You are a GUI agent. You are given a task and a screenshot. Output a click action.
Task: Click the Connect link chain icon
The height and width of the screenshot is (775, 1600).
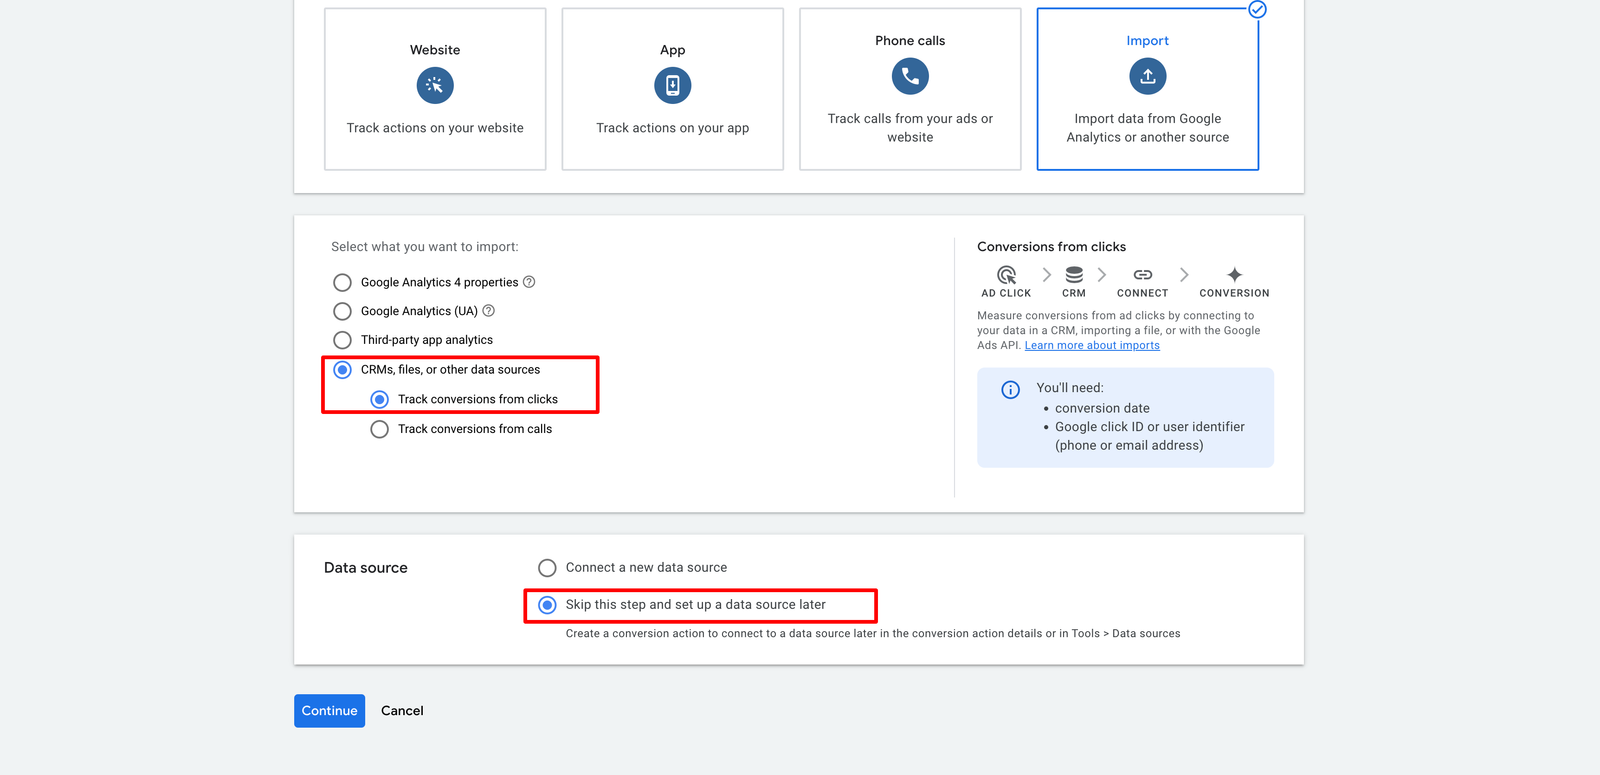pyautogui.click(x=1142, y=275)
